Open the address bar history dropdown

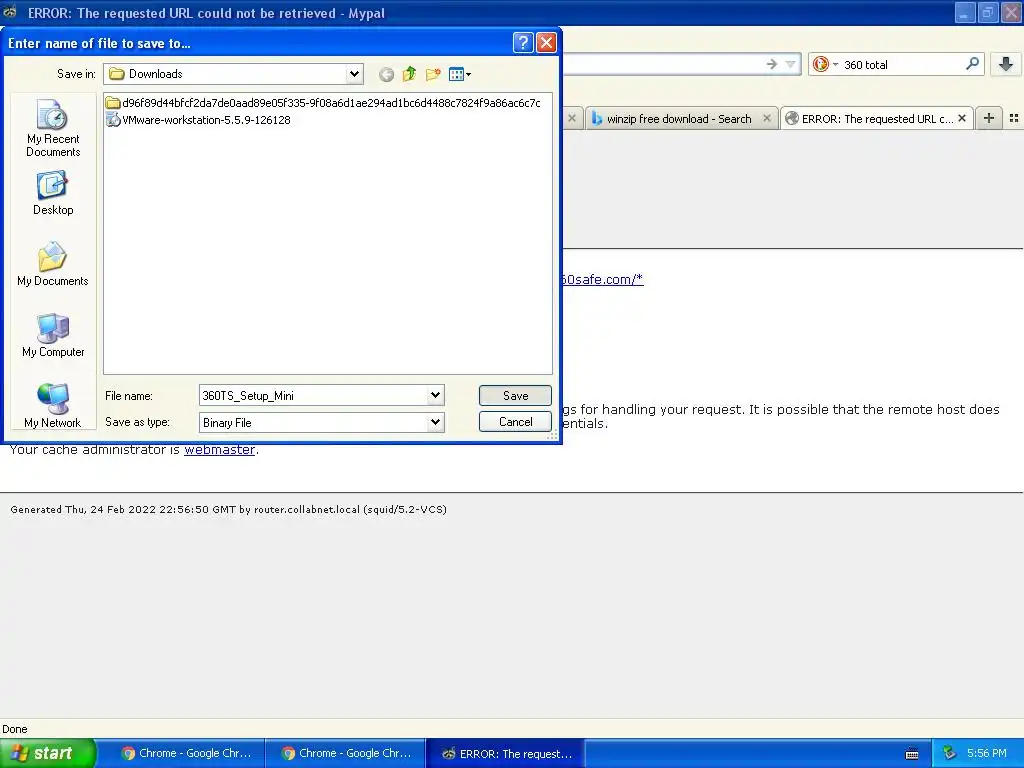[790, 64]
